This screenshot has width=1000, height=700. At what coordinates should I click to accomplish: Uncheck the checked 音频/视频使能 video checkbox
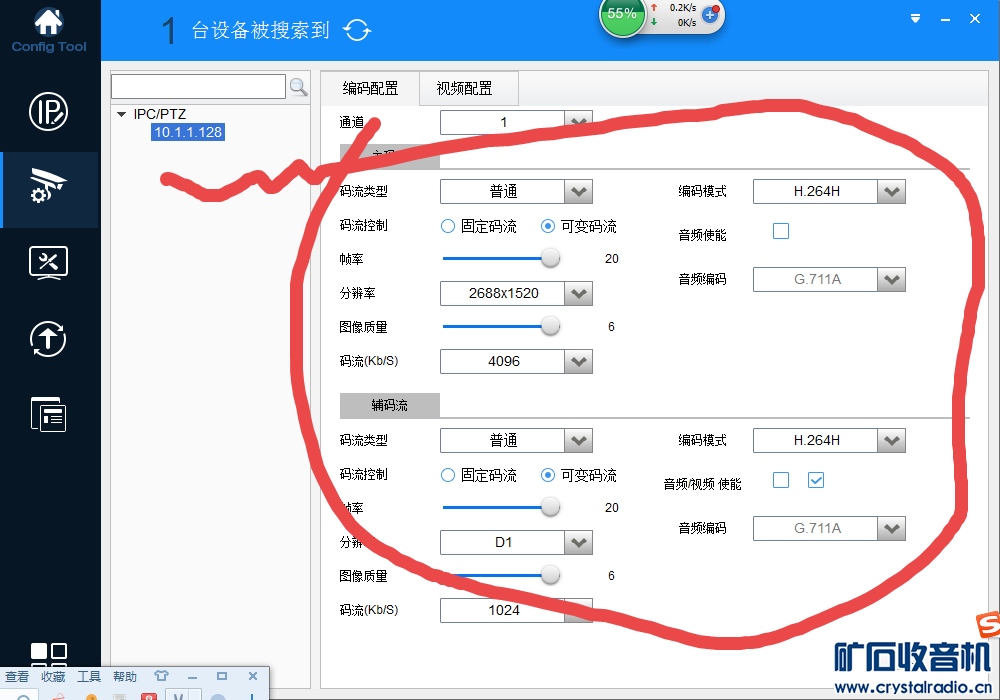tap(816, 480)
